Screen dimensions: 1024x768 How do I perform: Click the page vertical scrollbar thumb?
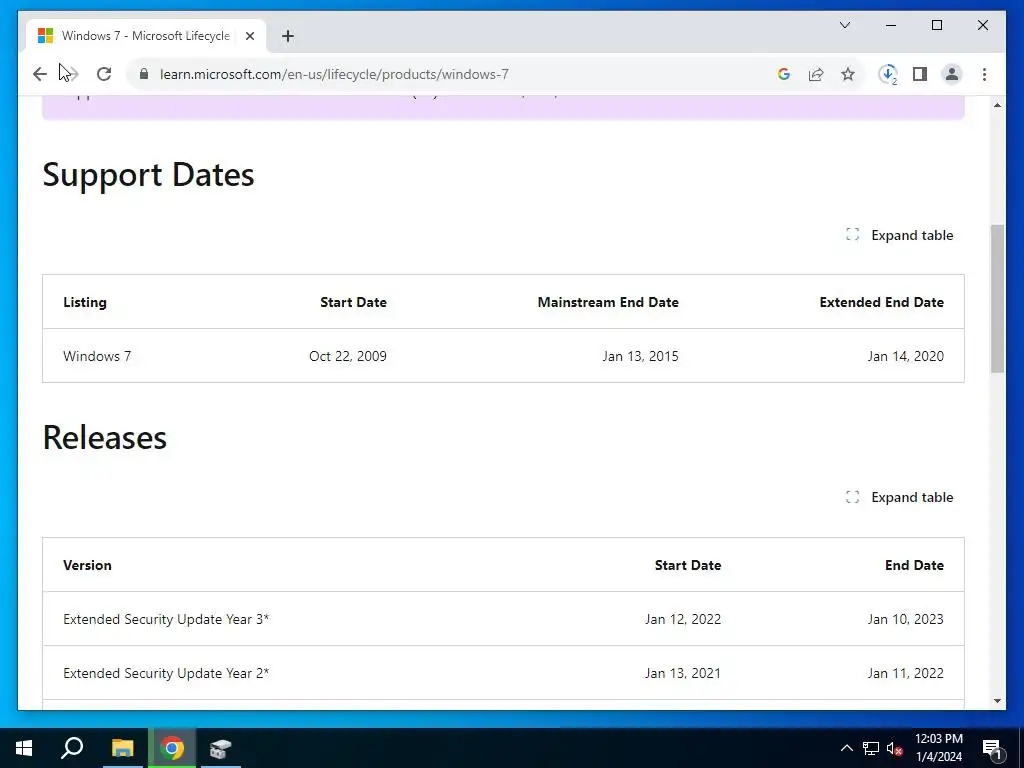point(997,298)
